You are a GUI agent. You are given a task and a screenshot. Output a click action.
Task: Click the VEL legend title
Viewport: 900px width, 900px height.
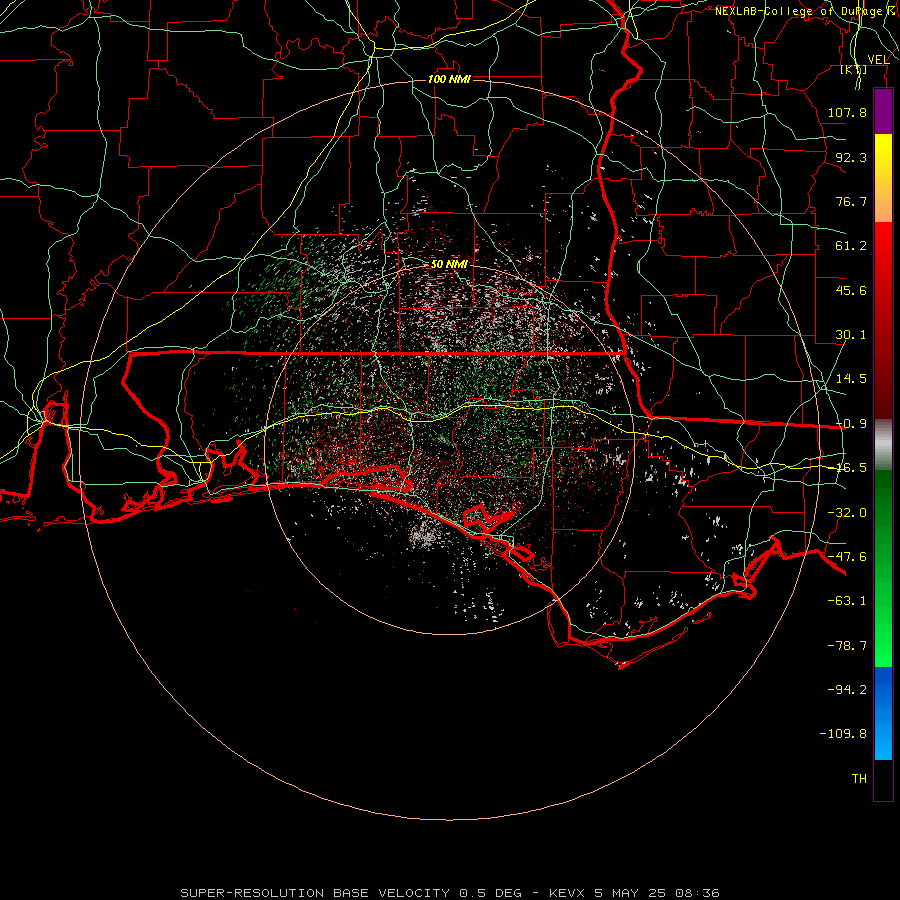[x=878, y=59]
